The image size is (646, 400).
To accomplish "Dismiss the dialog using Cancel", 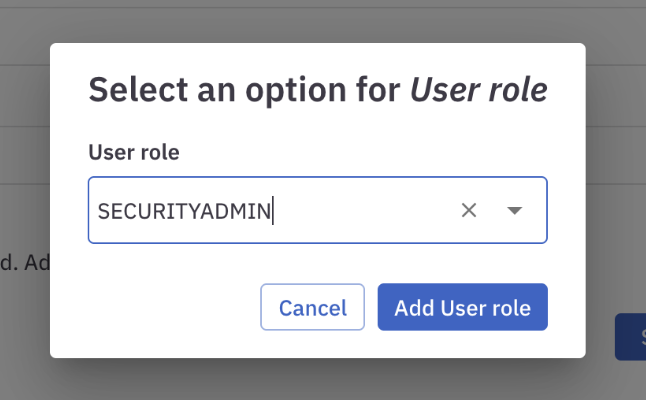I will 312,307.
